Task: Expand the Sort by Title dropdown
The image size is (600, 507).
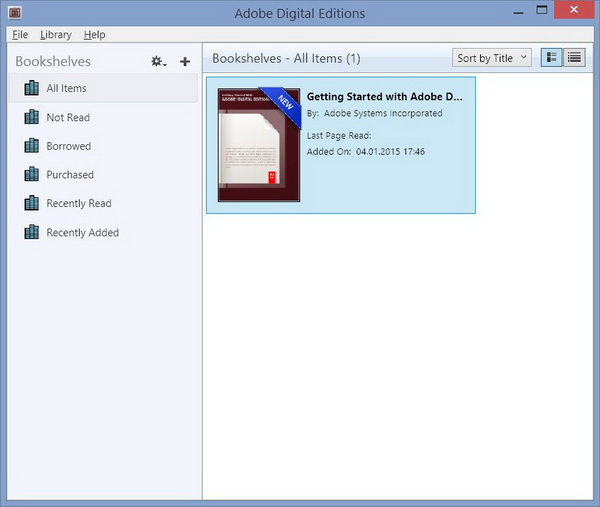Action: point(492,58)
